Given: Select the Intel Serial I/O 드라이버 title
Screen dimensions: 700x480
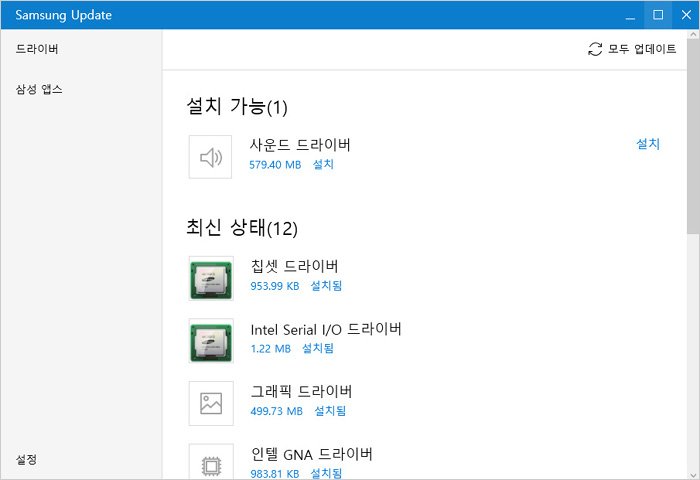Looking at the screenshot, I should 326,329.
